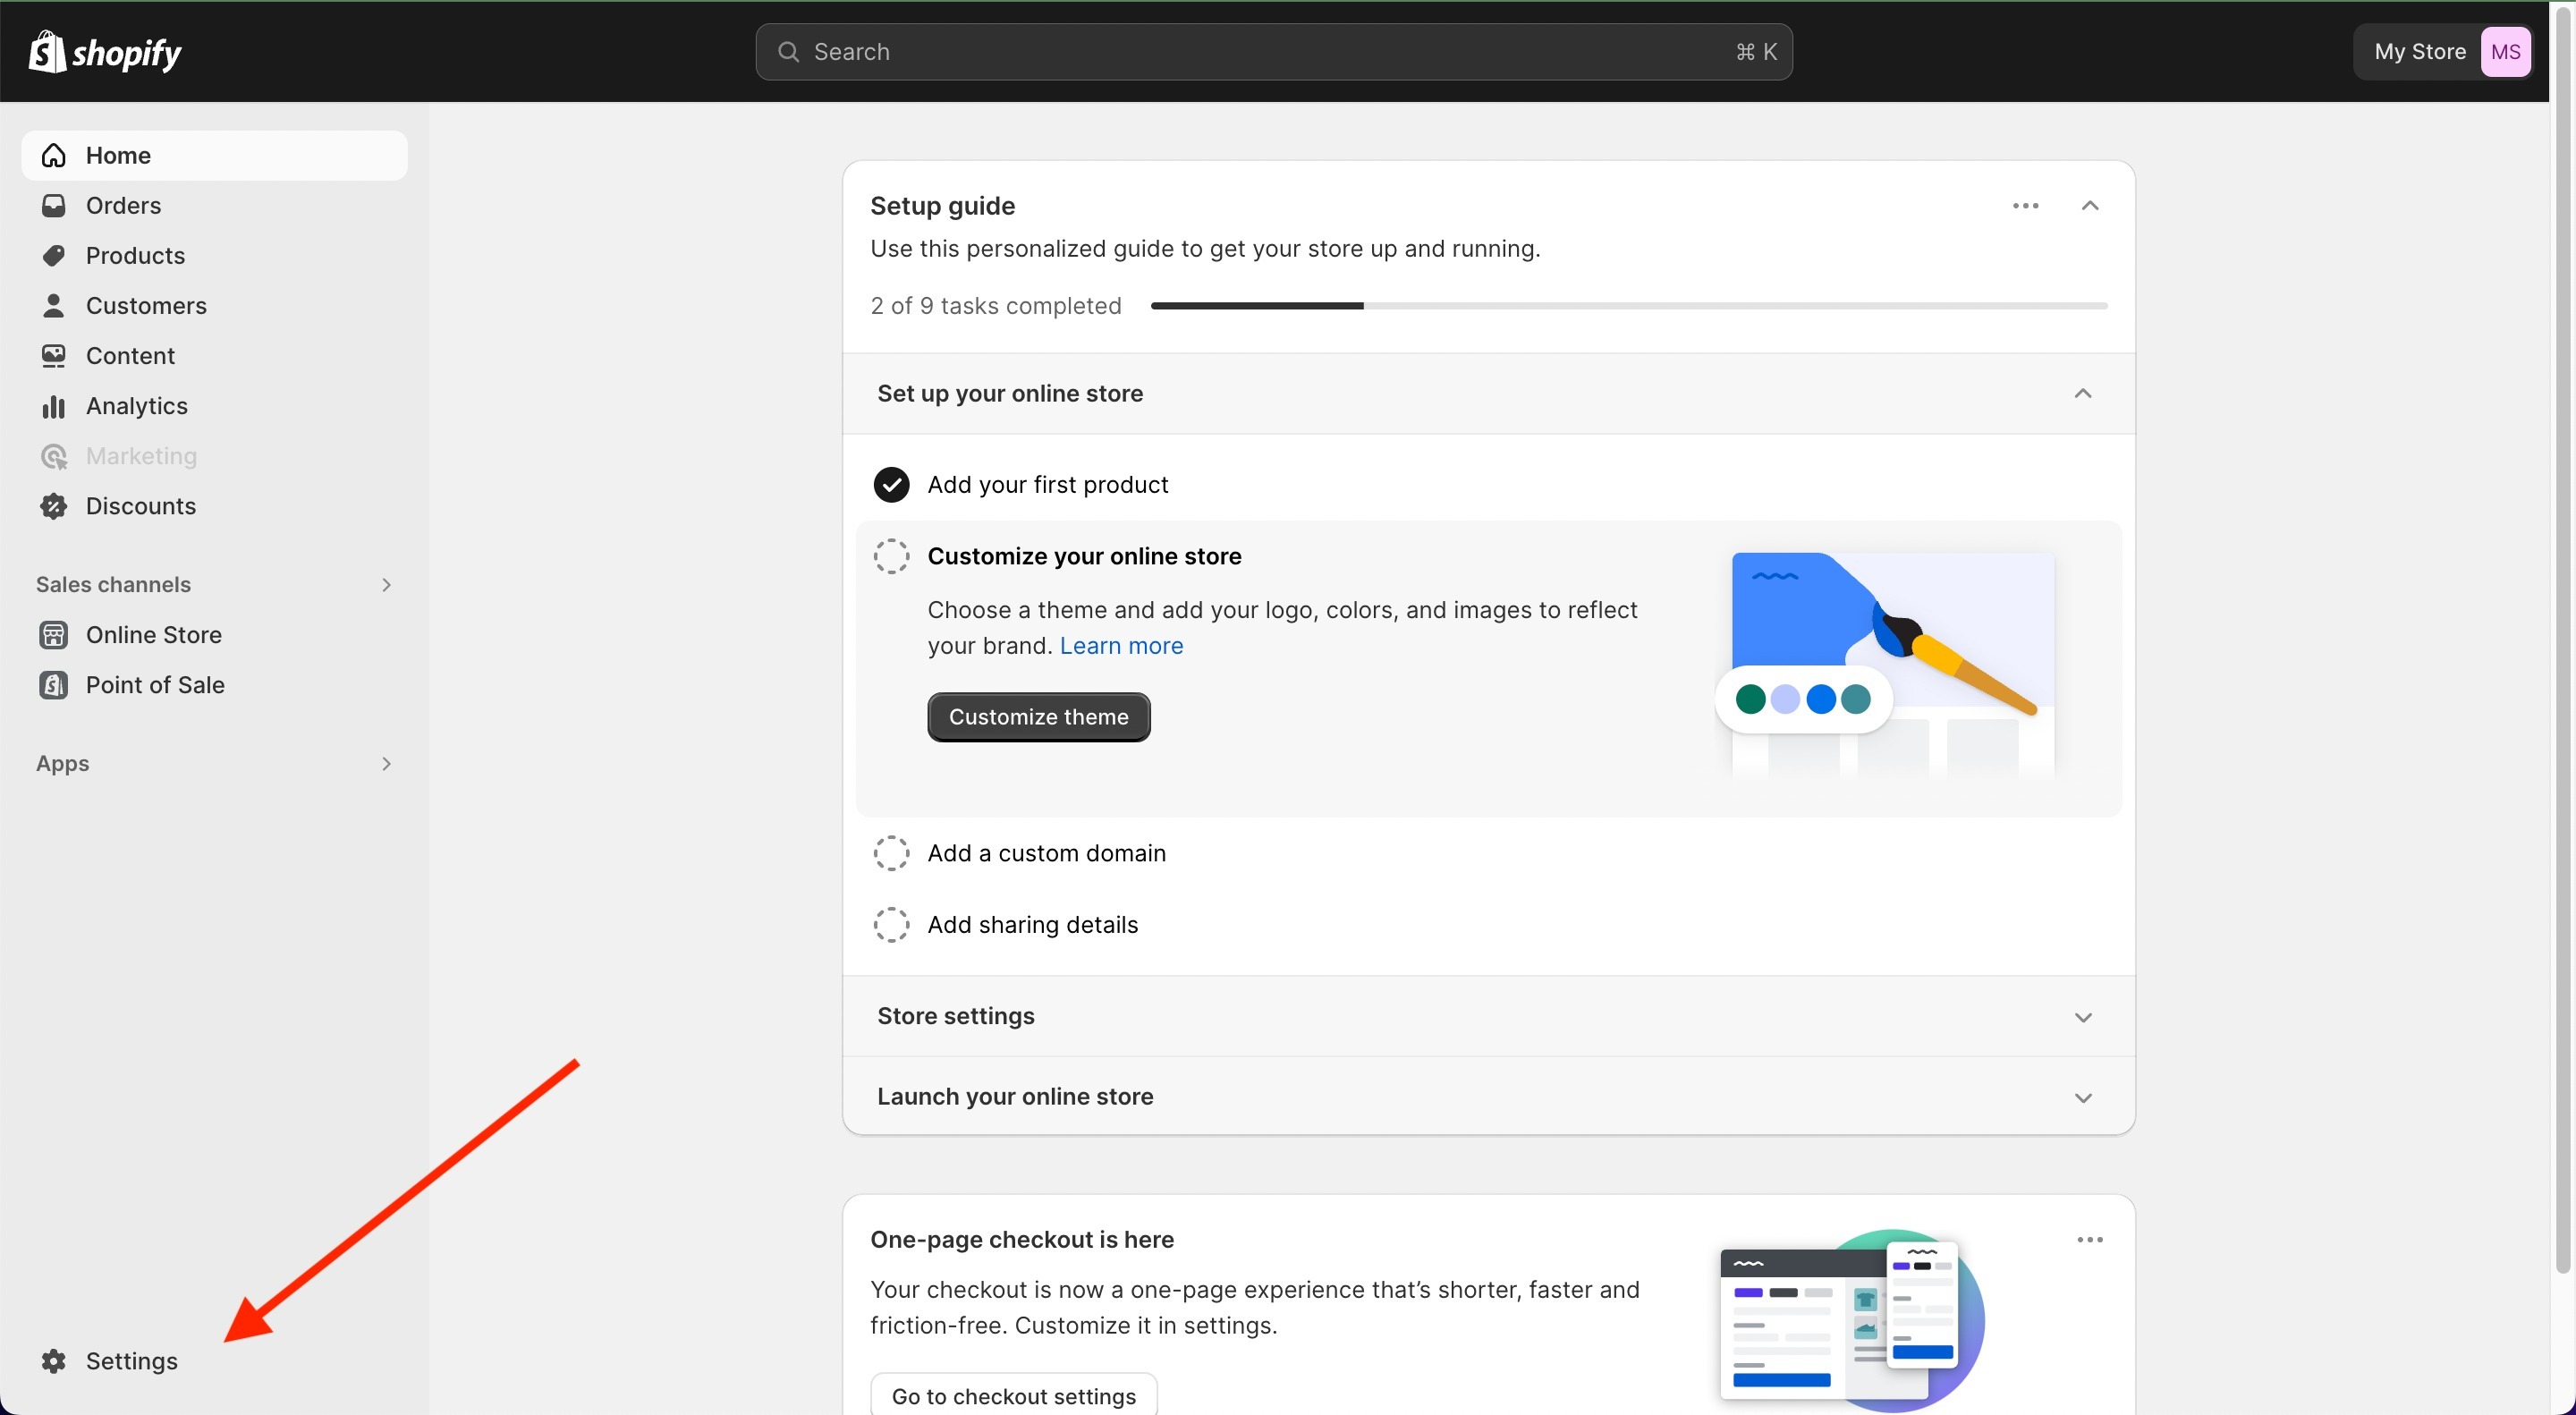Screen dimensions: 2576x1415
Task: Click the Analytics bar chart icon
Action: pos(54,406)
